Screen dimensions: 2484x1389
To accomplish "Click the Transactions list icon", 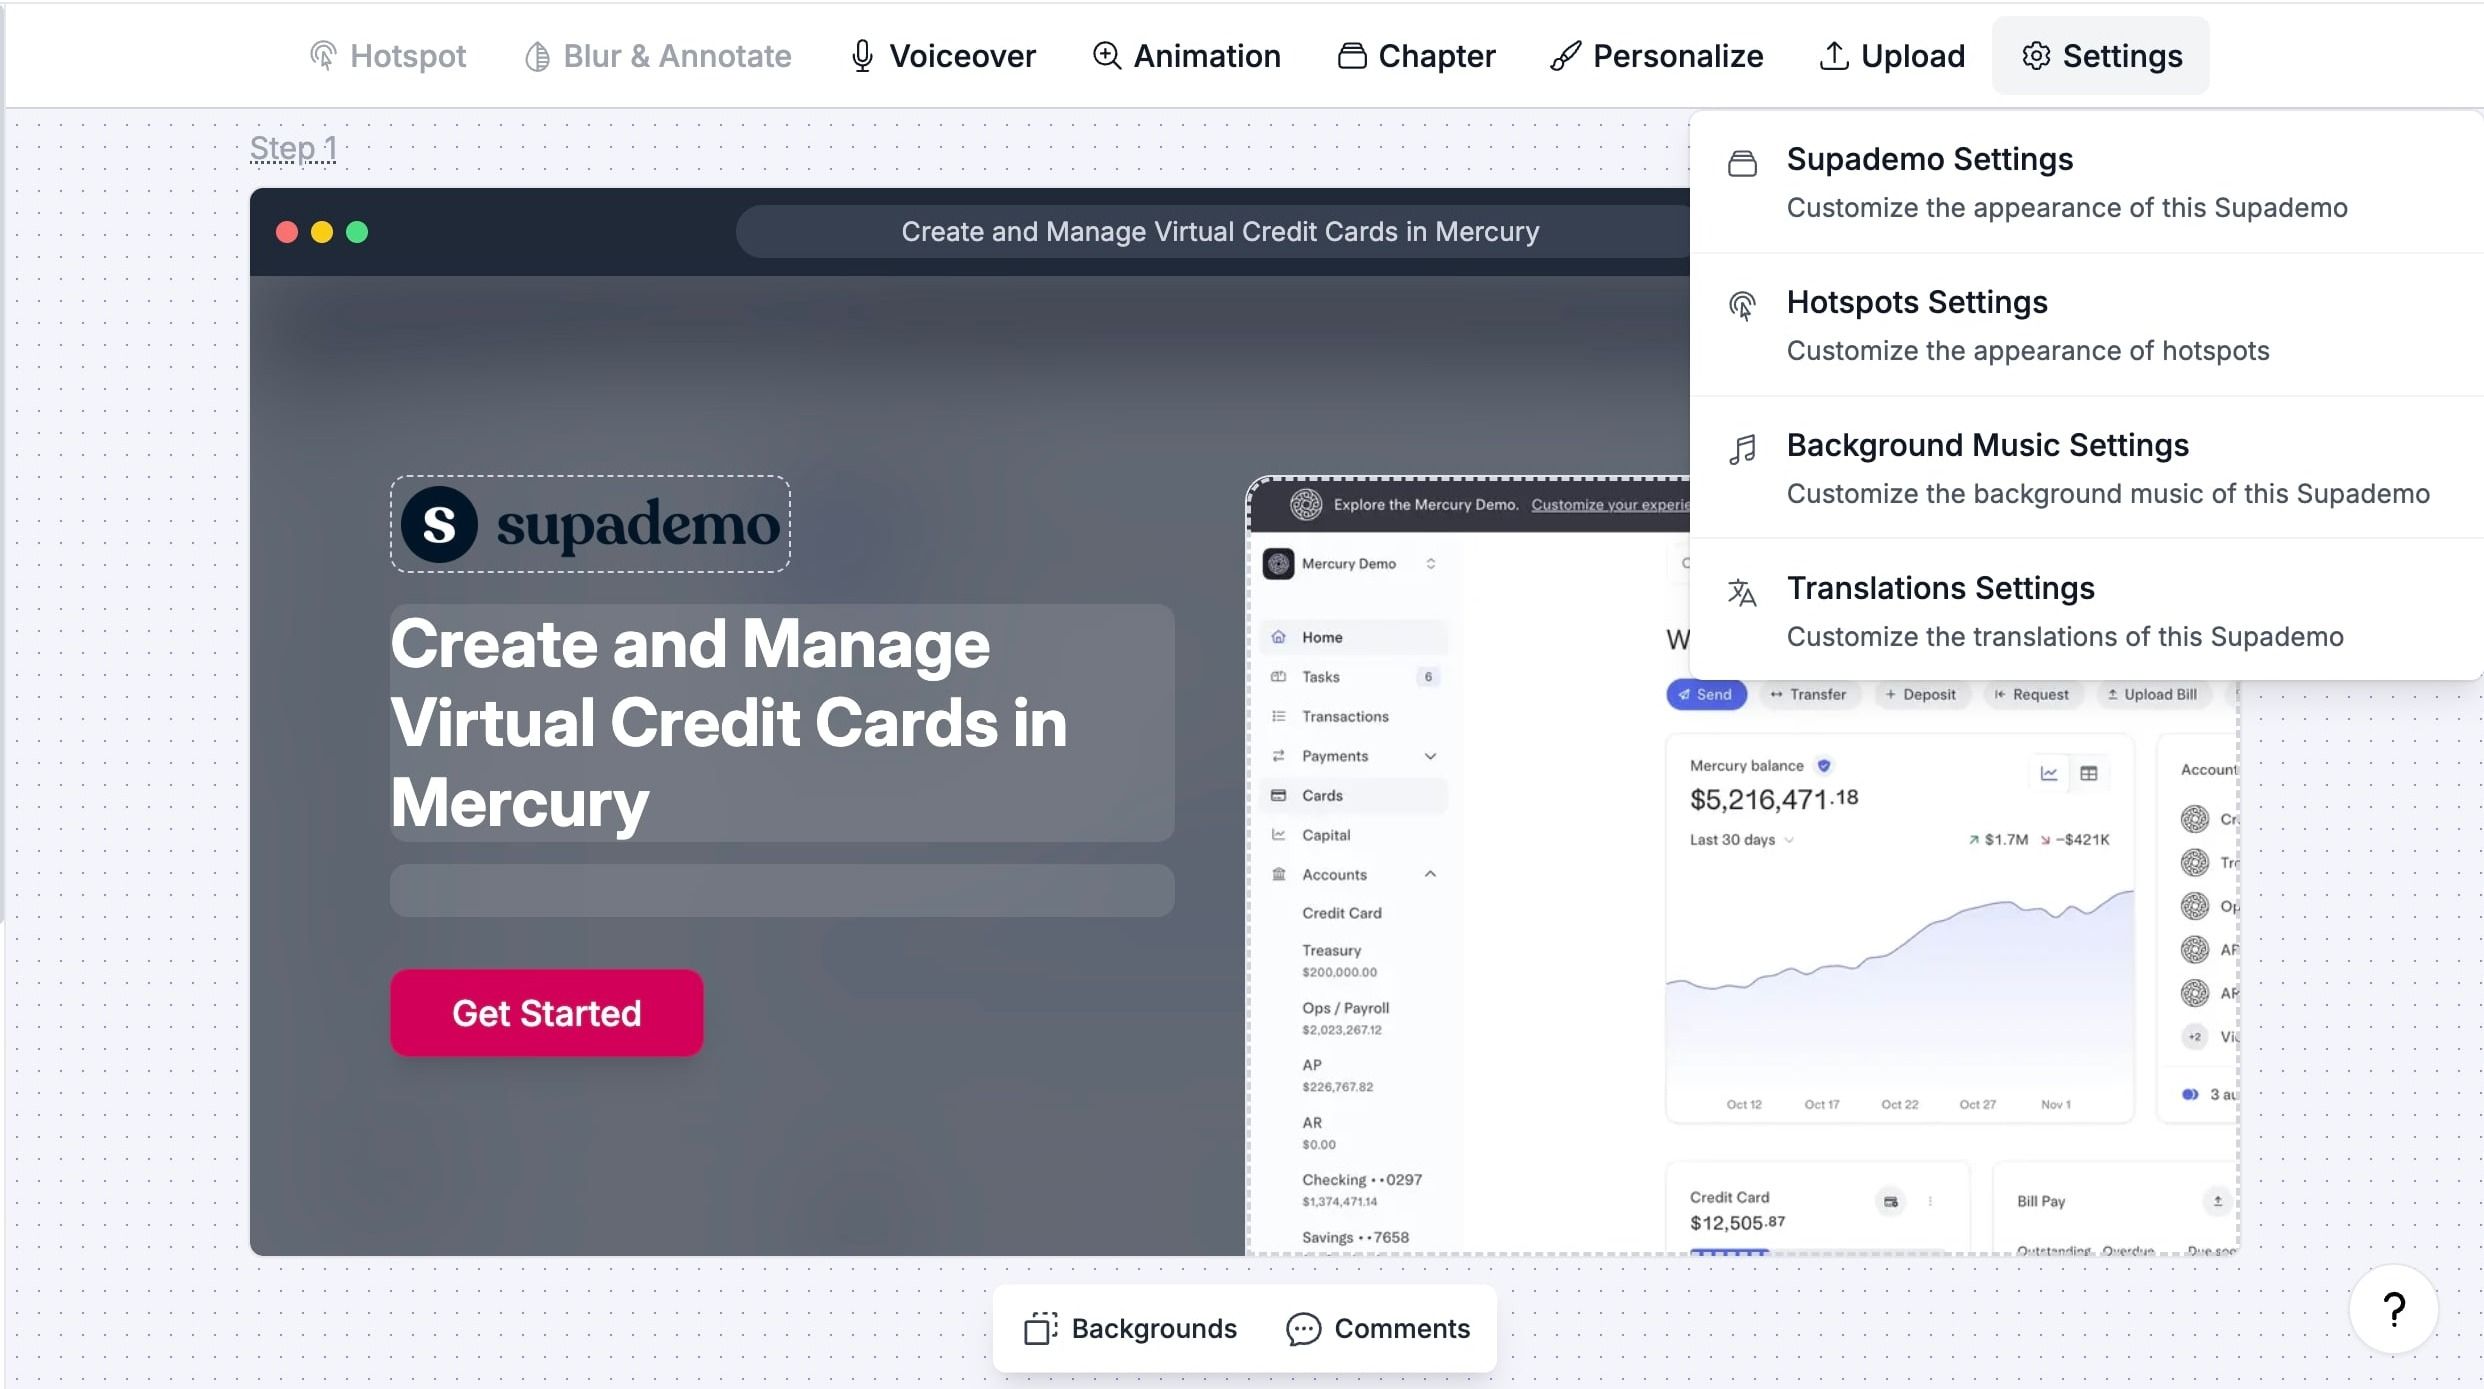I will (1278, 716).
